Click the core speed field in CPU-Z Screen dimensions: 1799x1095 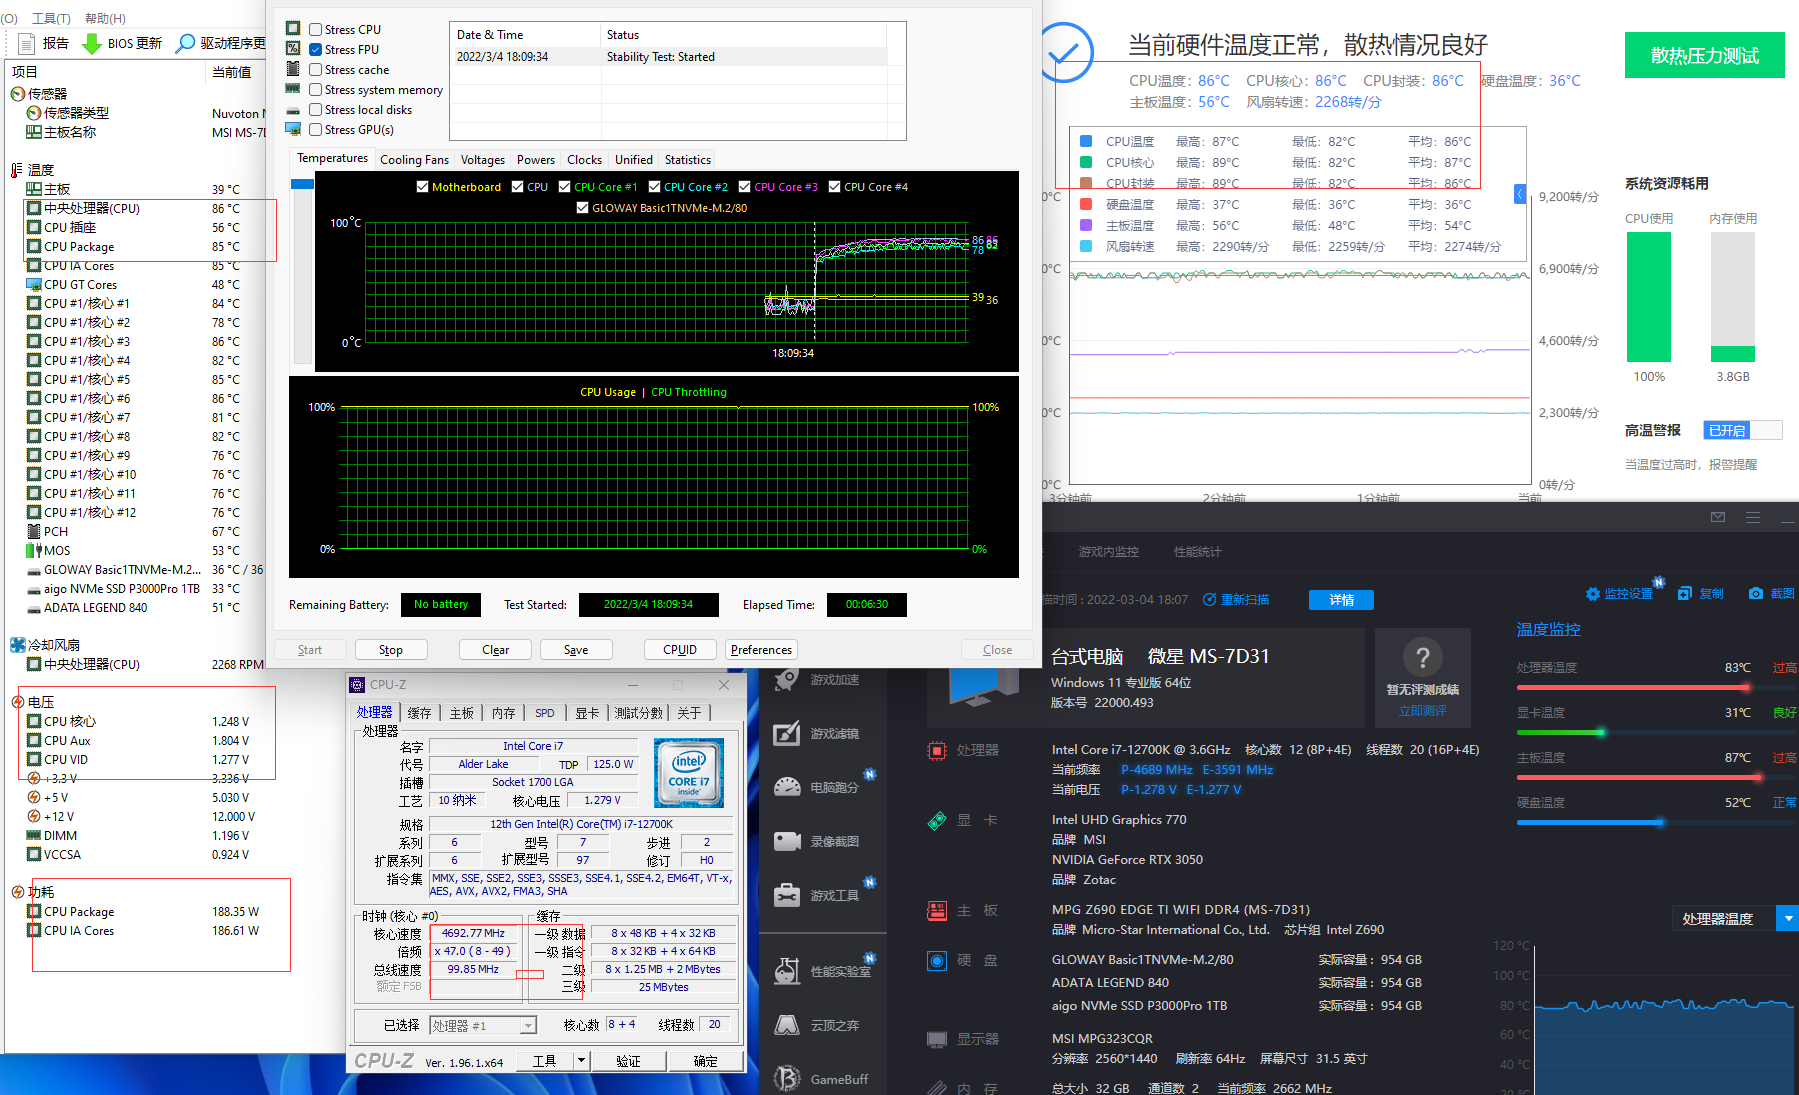point(474,933)
